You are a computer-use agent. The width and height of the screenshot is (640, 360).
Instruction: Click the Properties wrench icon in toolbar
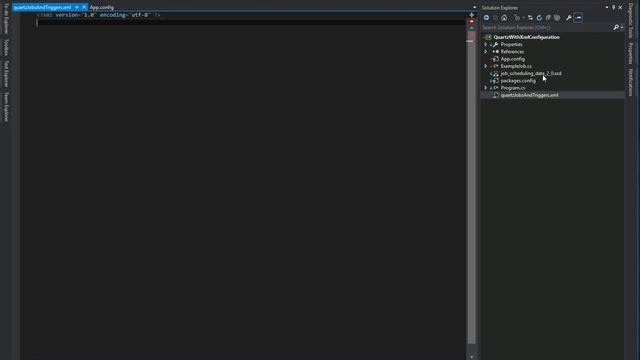[569, 18]
